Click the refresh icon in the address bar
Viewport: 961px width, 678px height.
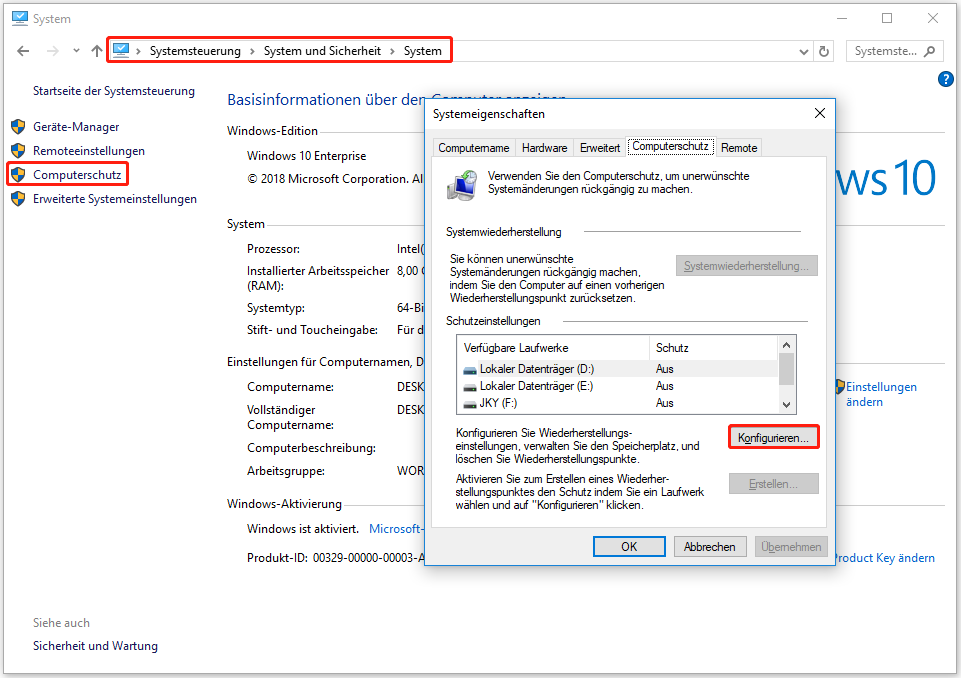coord(823,50)
